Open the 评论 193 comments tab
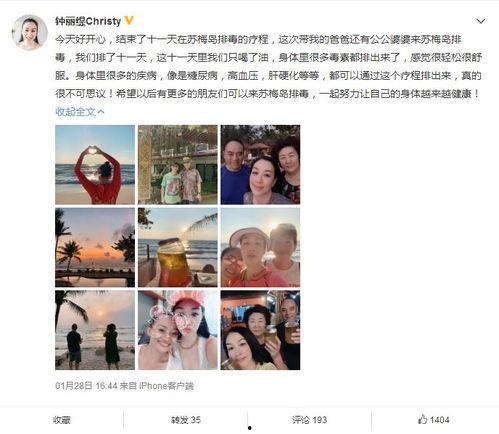Image resolution: width=499 pixels, height=434 pixels. [x=310, y=420]
